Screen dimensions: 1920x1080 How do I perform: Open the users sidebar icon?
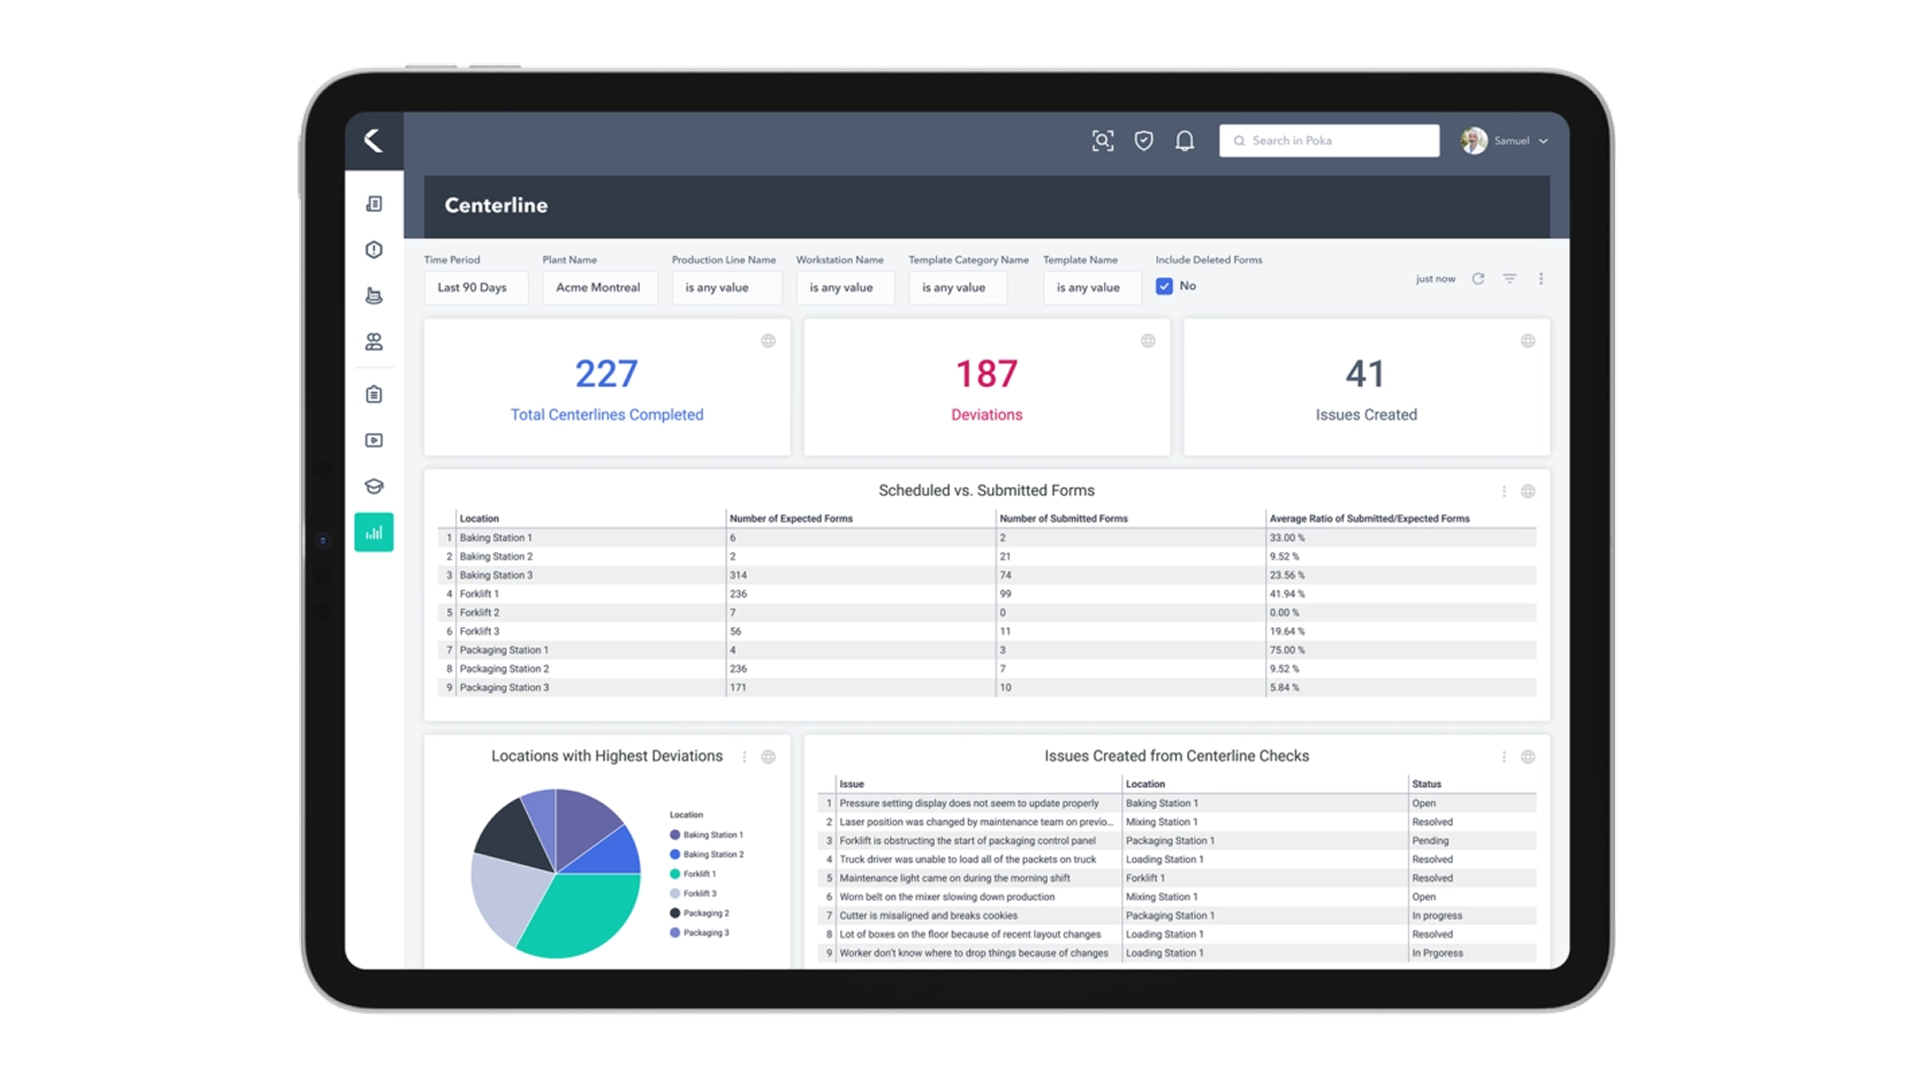tap(374, 342)
